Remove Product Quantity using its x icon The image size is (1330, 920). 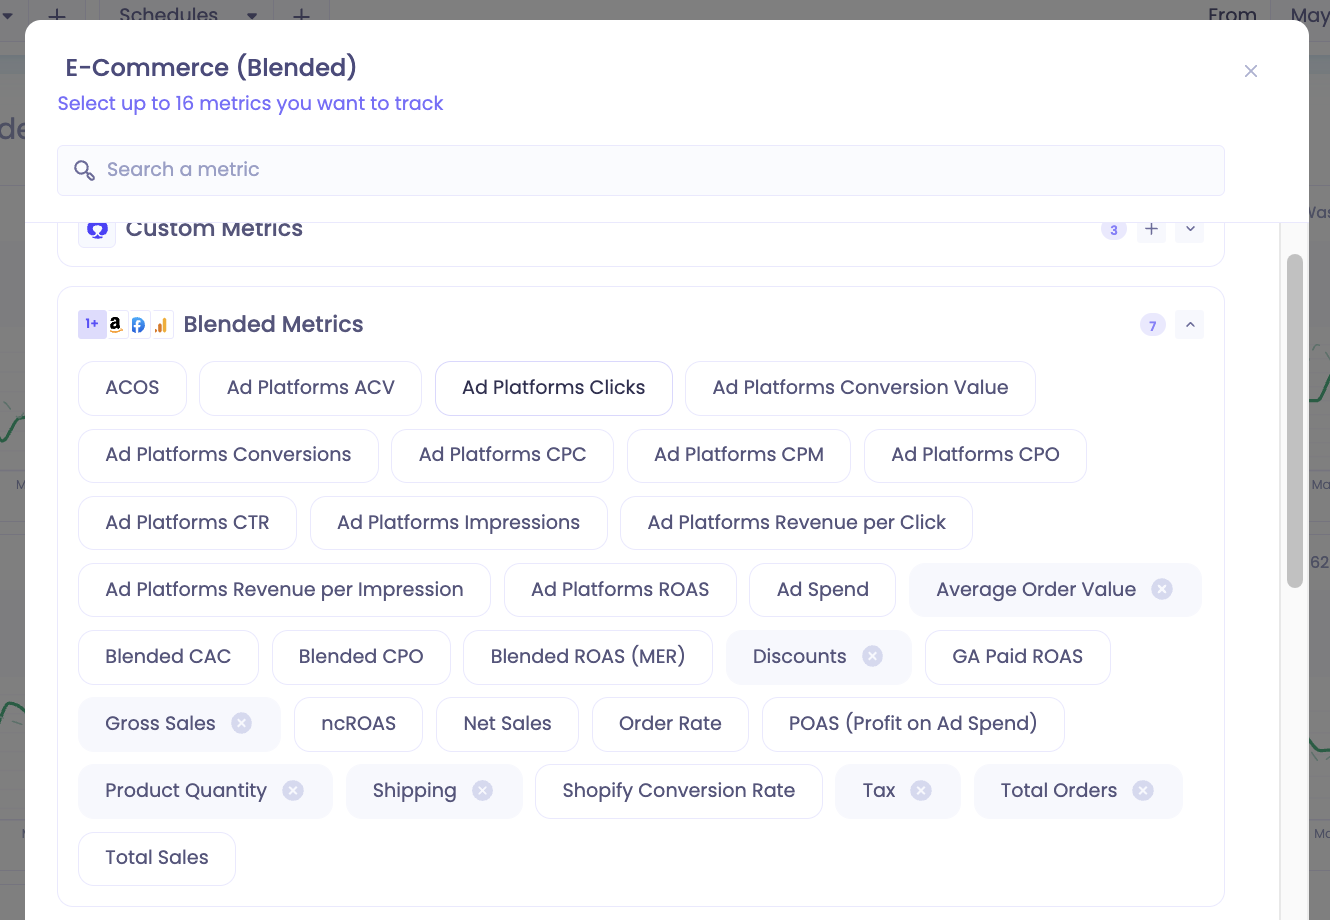tap(293, 790)
